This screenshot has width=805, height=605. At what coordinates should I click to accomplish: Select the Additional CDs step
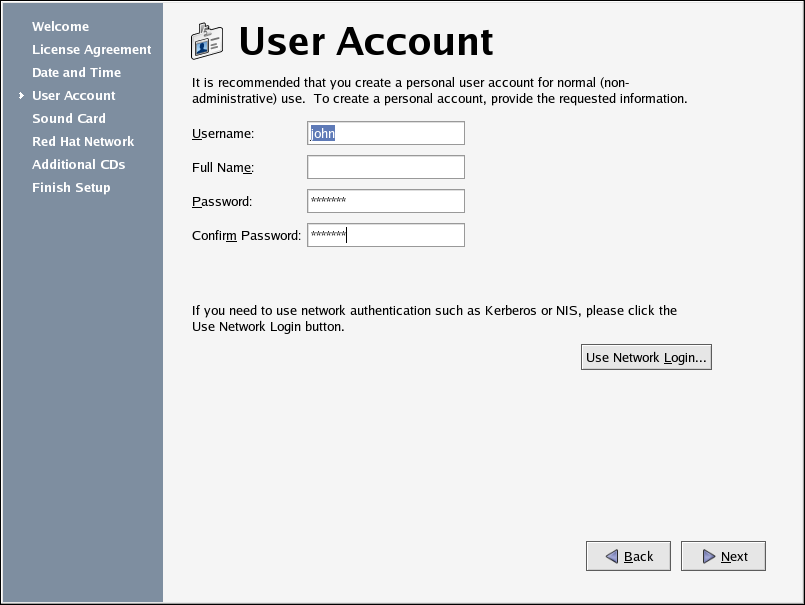point(78,164)
